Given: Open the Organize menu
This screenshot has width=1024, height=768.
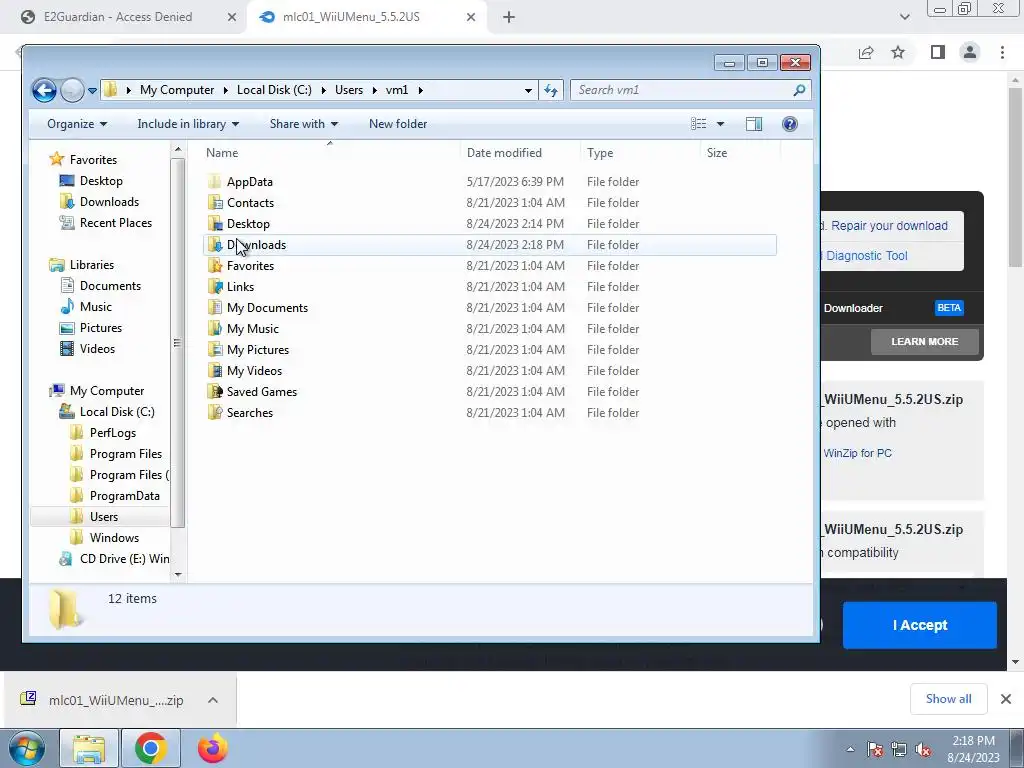Looking at the screenshot, I should pos(76,124).
